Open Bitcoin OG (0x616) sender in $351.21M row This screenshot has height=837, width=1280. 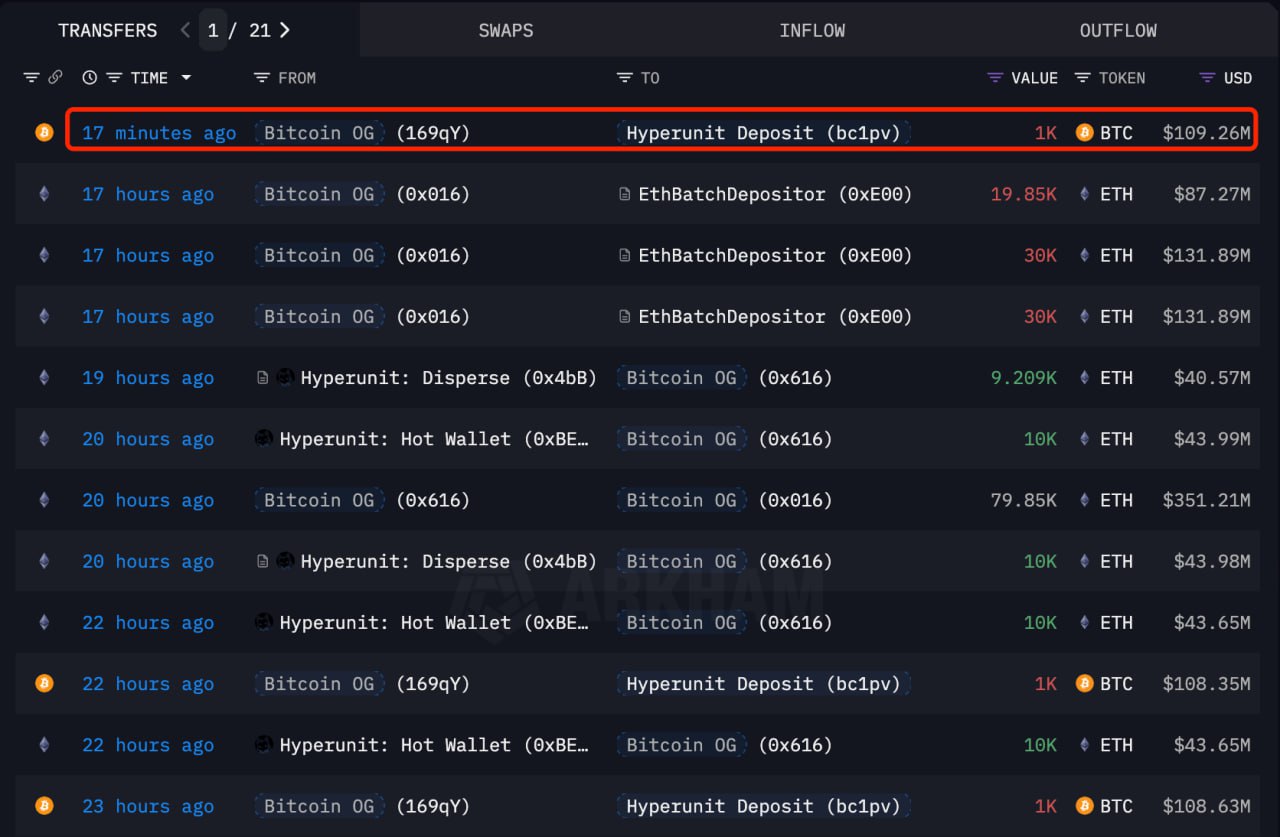point(362,500)
